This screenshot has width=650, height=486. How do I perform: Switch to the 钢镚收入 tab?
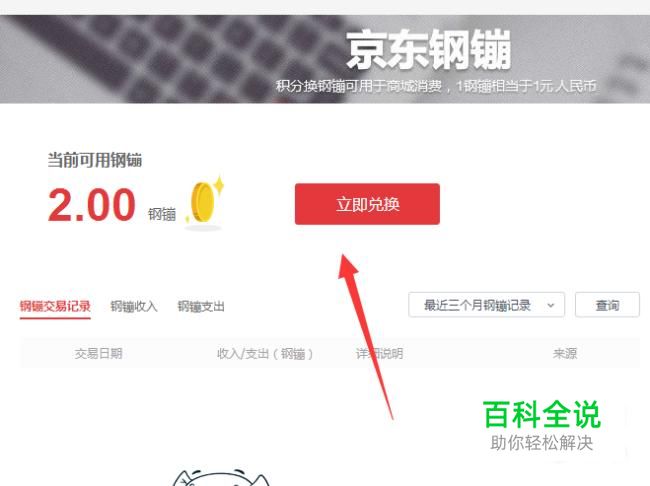tap(134, 306)
